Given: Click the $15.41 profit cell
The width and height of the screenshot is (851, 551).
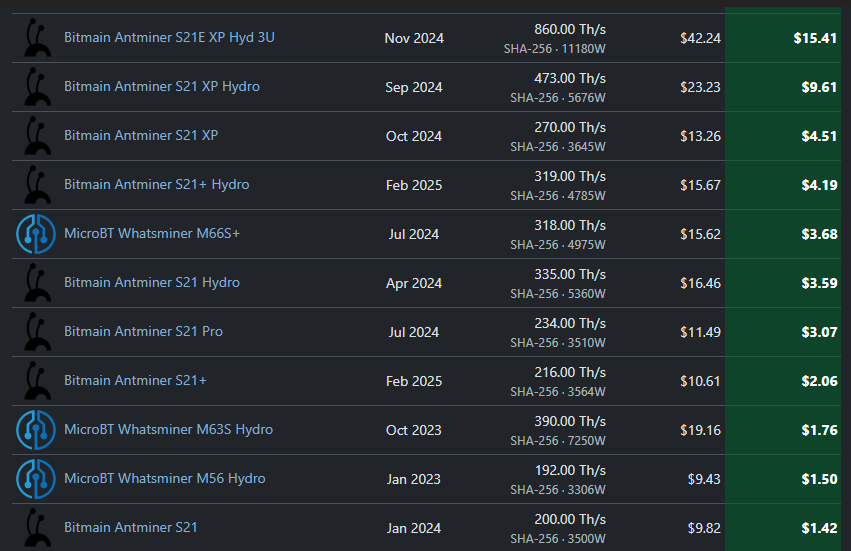Looking at the screenshot, I should tap(783, 38).
